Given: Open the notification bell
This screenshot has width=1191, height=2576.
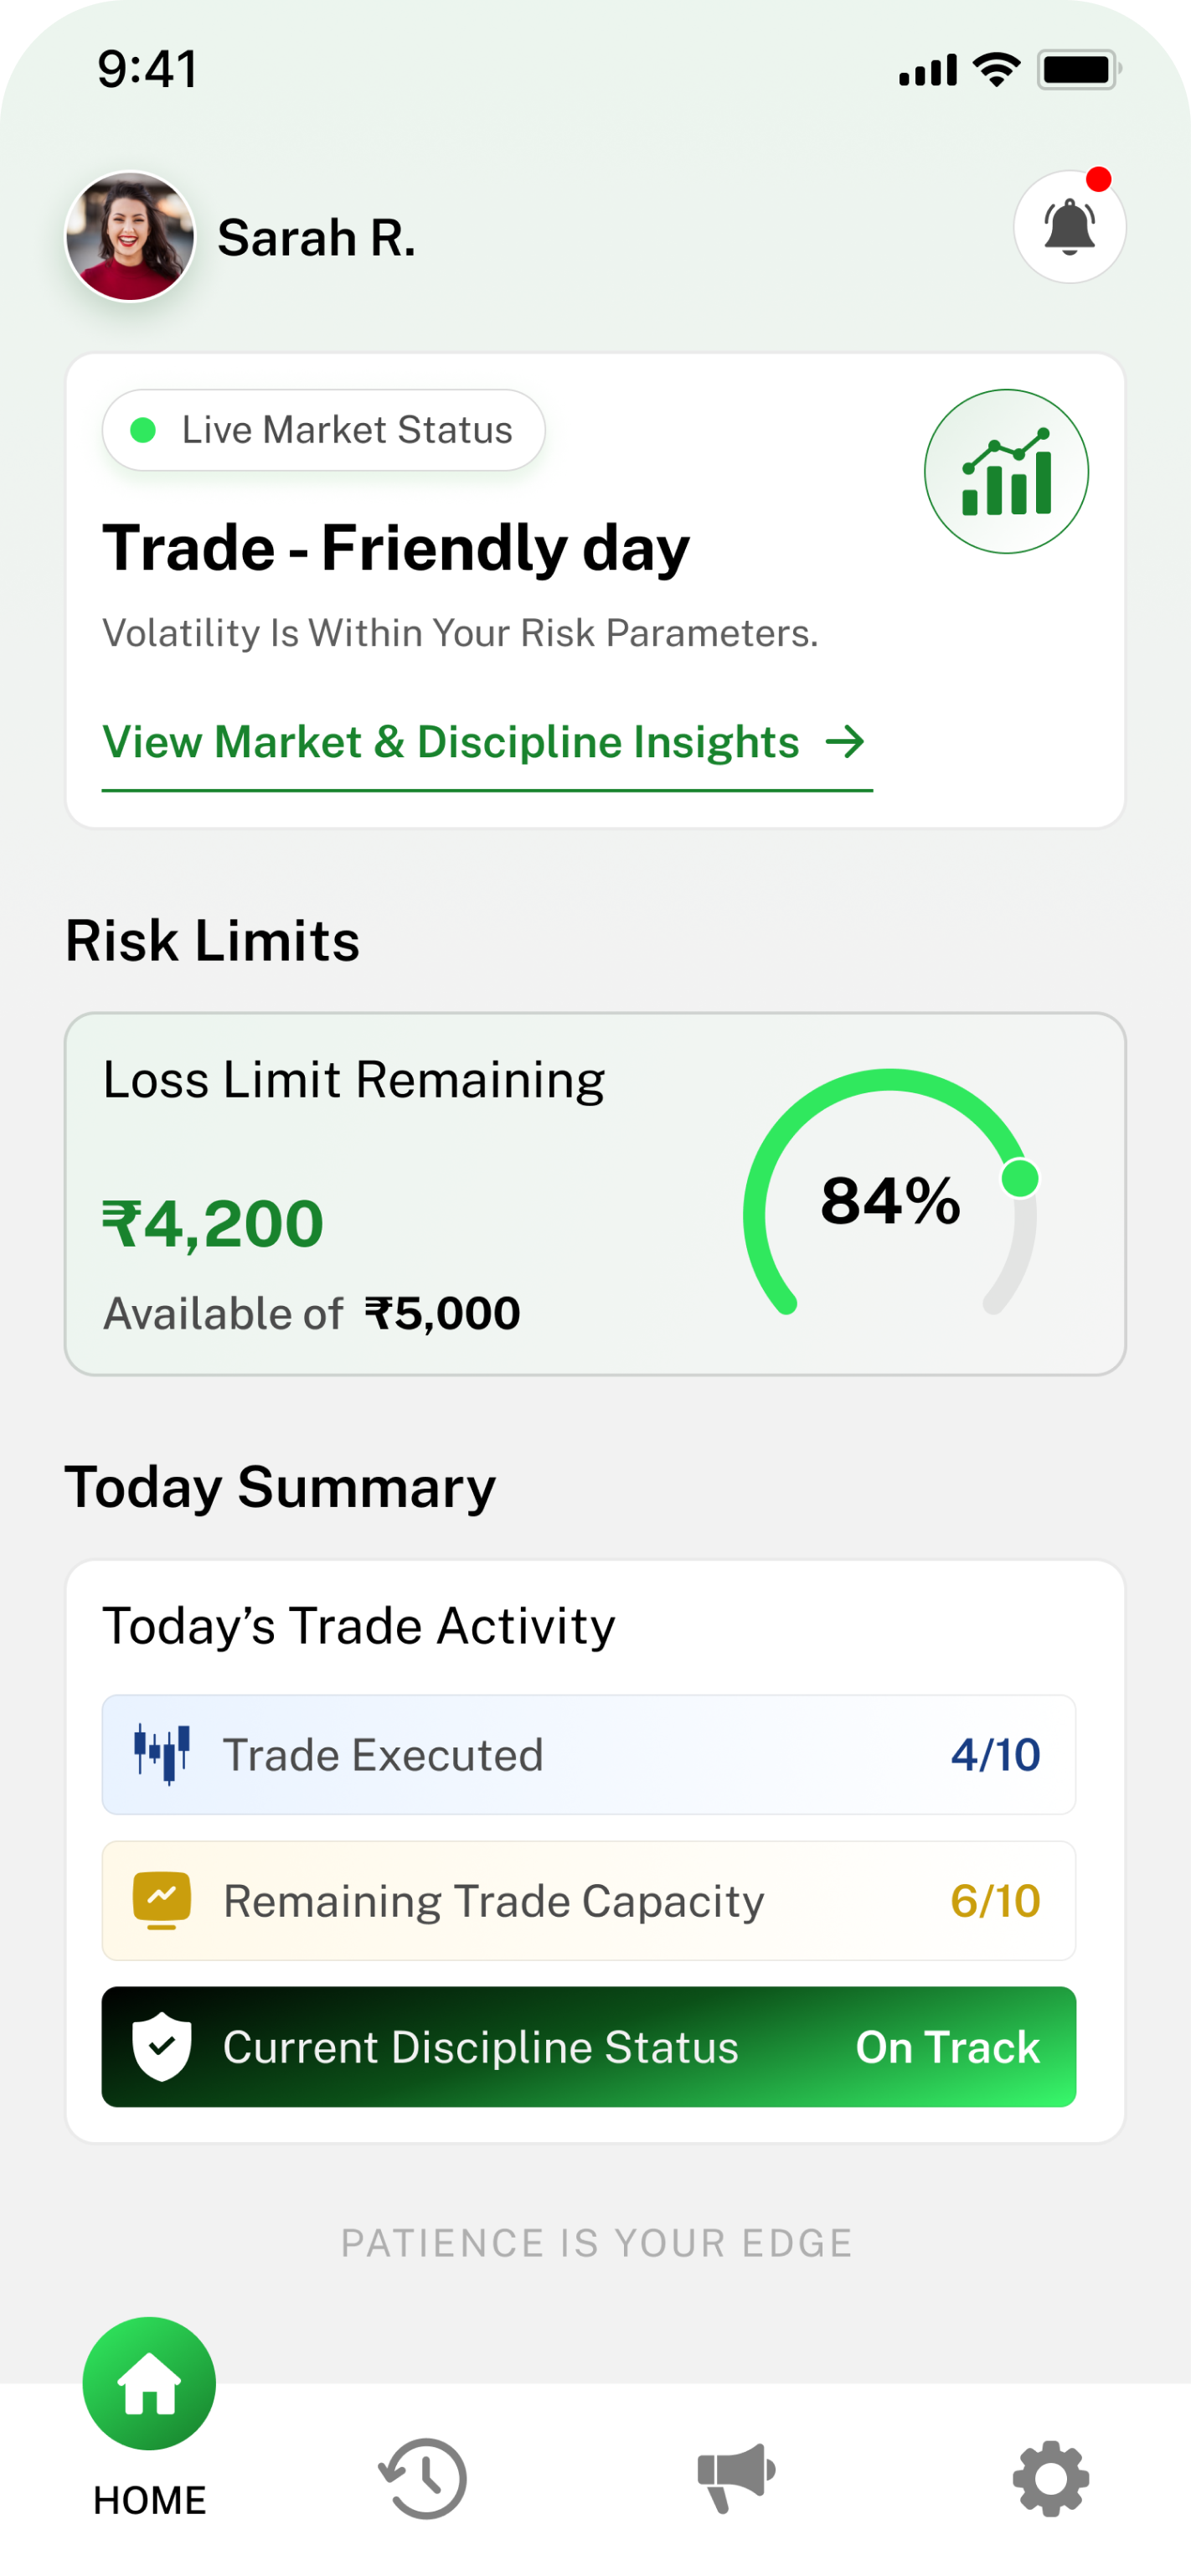Looking at the screenshot, I should 1069,227.
